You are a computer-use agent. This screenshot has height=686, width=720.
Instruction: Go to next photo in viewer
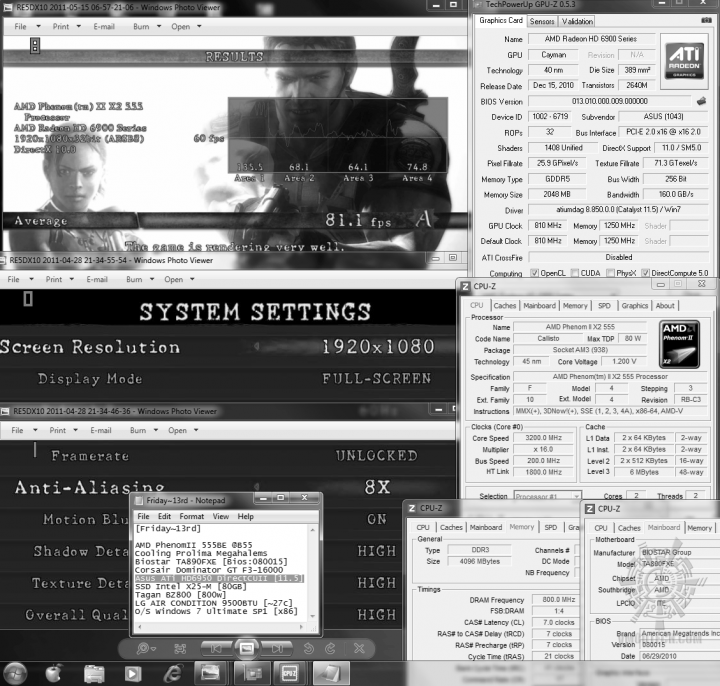[x=277, y=648]
